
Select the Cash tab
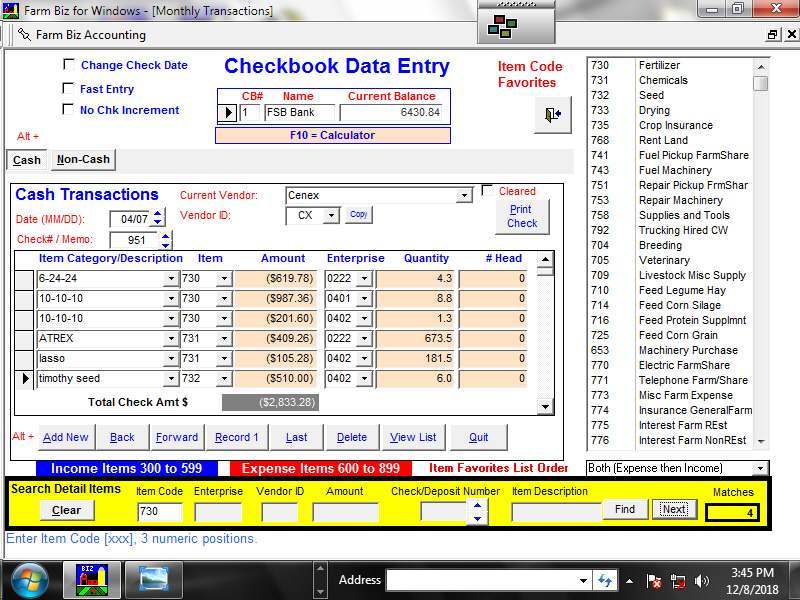coord(27,160)
